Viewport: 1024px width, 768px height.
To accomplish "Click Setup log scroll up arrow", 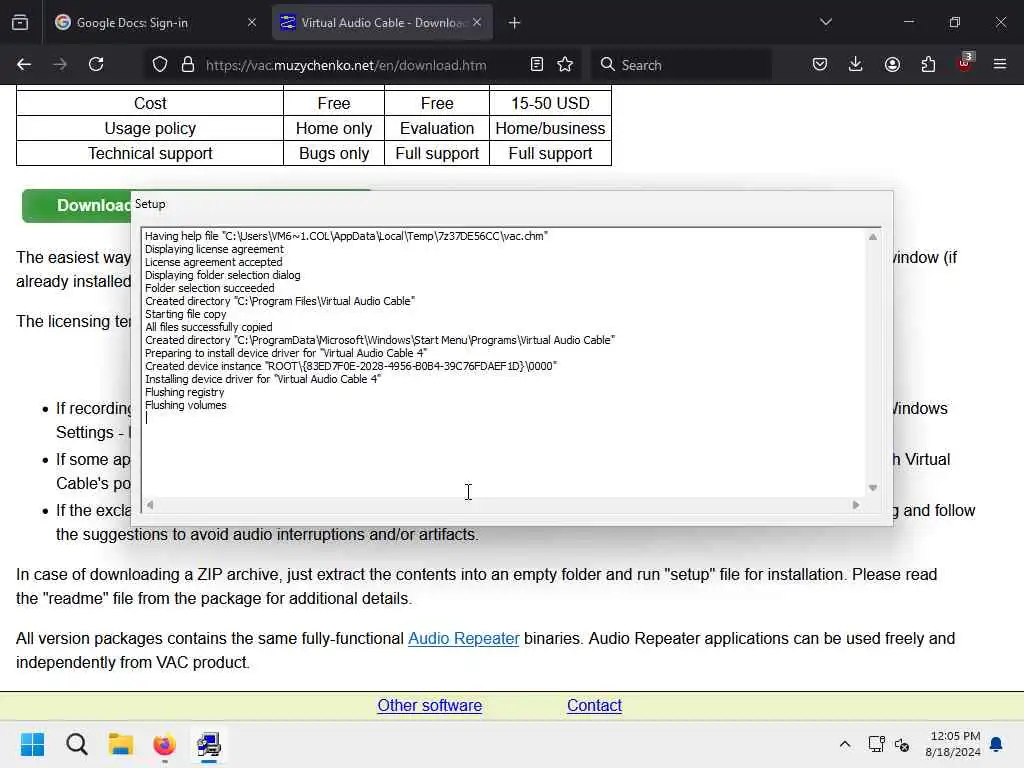I will click(872, 237).
